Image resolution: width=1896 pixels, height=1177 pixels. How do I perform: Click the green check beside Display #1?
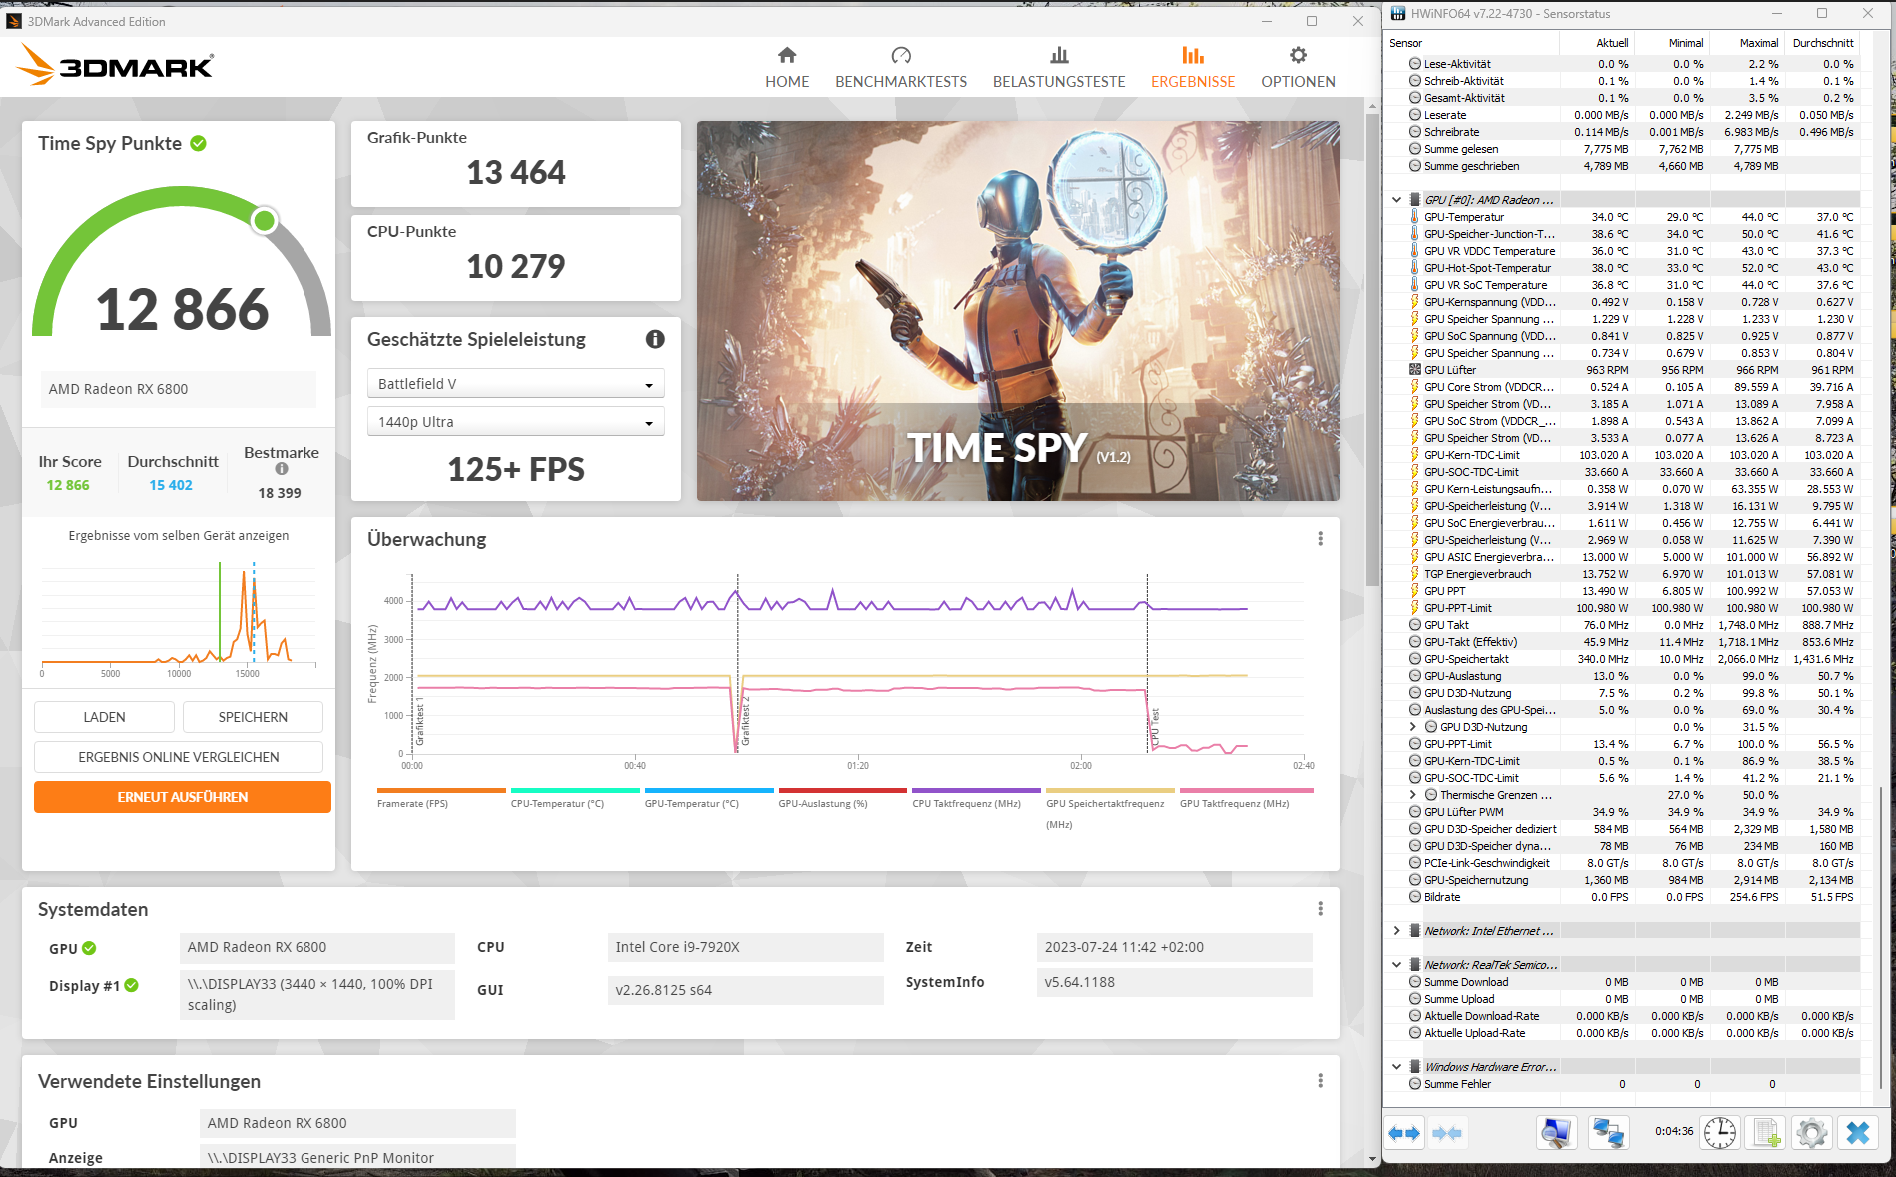(131, 985)
